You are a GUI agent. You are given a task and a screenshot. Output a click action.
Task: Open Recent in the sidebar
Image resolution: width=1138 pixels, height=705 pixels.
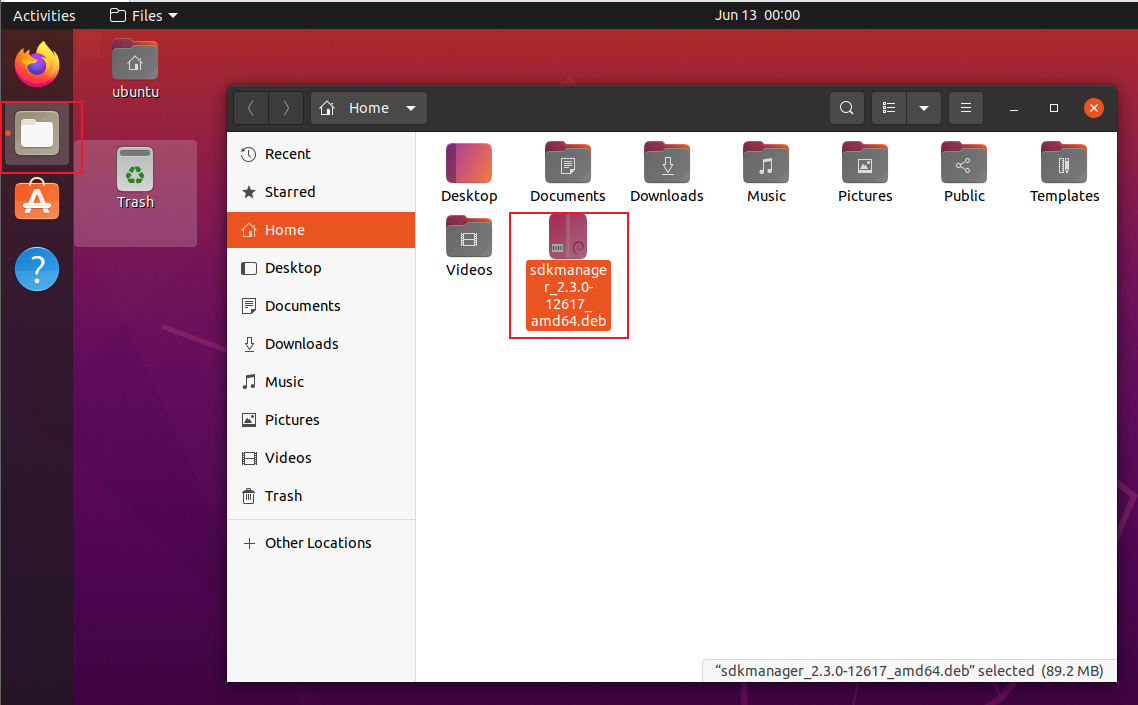pos(321,154)
